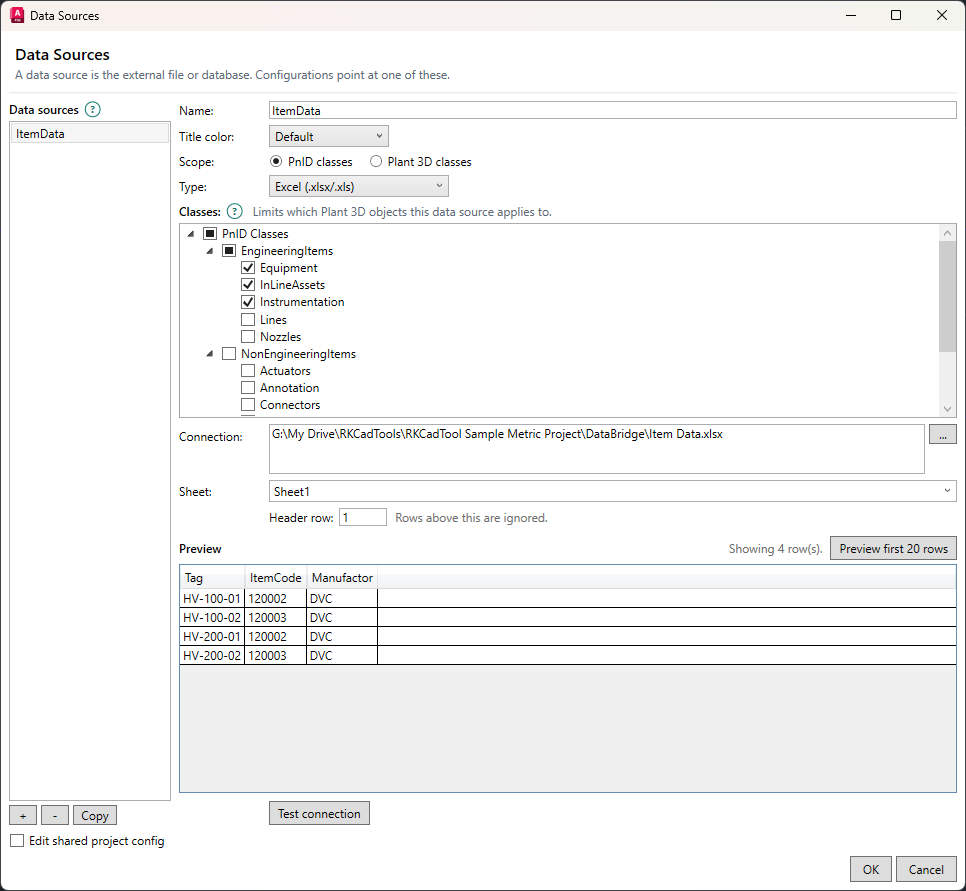Click the OK button

(x=871, y=869)
